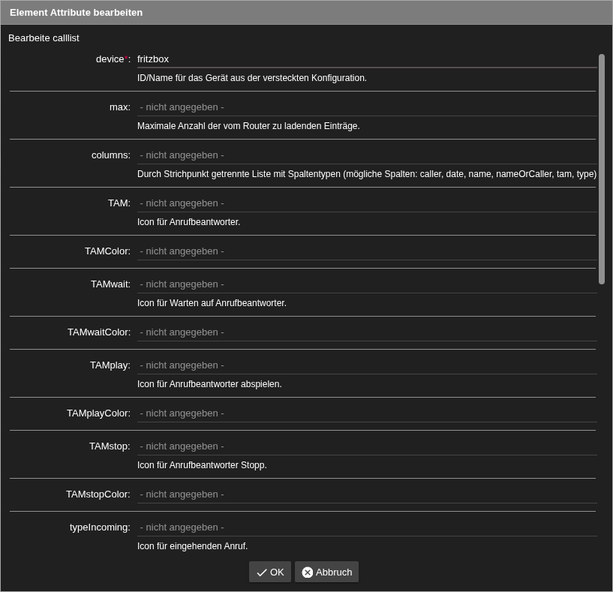Click the TAMwait input field
Screen dimensions: 613x592
(x=367, y=284)
